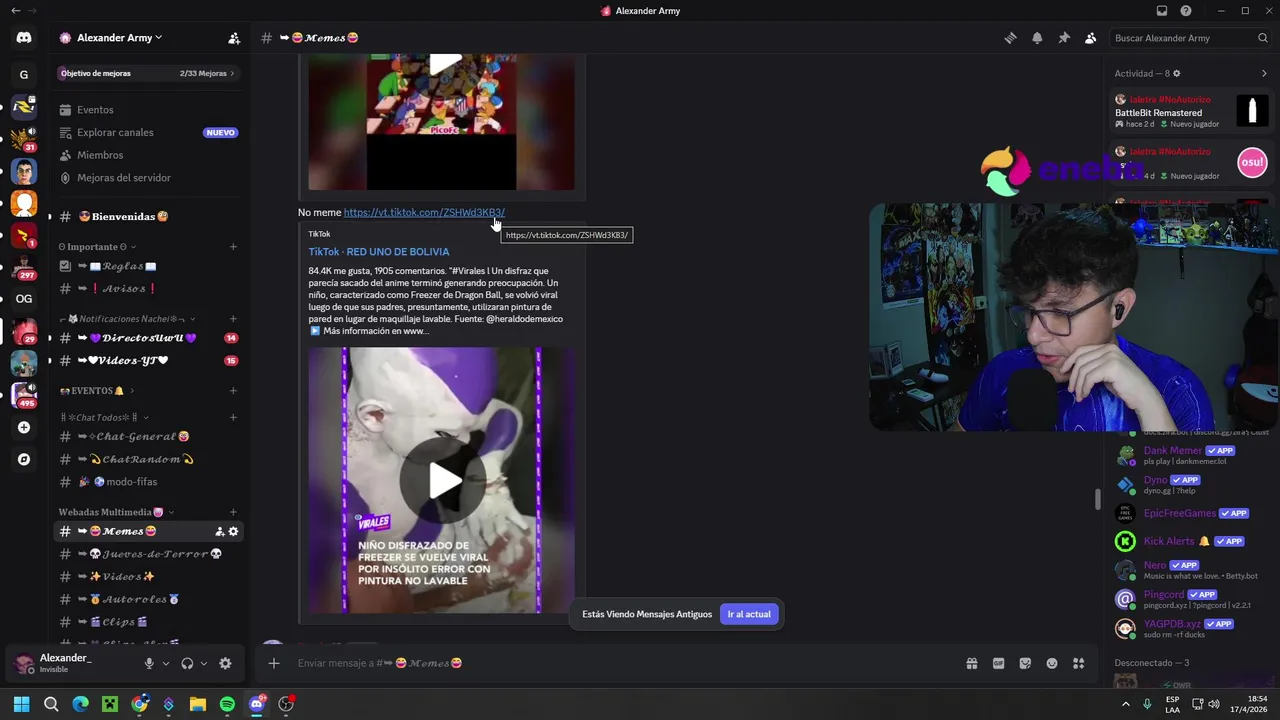
Task: Deafen with the headphones icon
Action: click(x=187, y=663)
